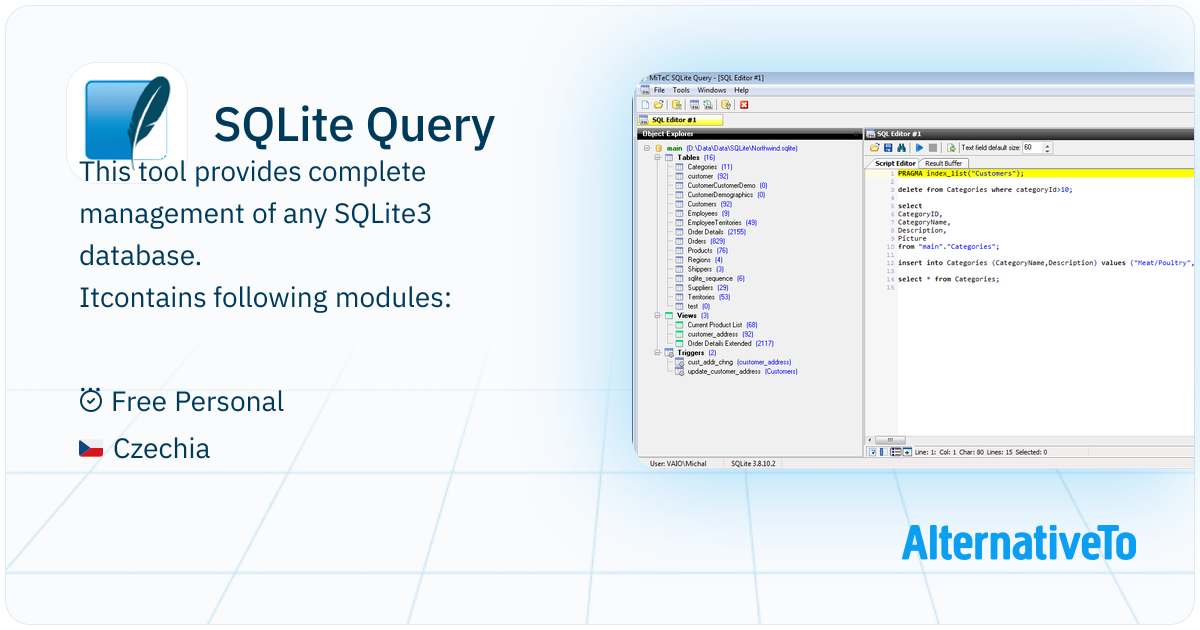Click the main database icon in tree

pos(658,148)
